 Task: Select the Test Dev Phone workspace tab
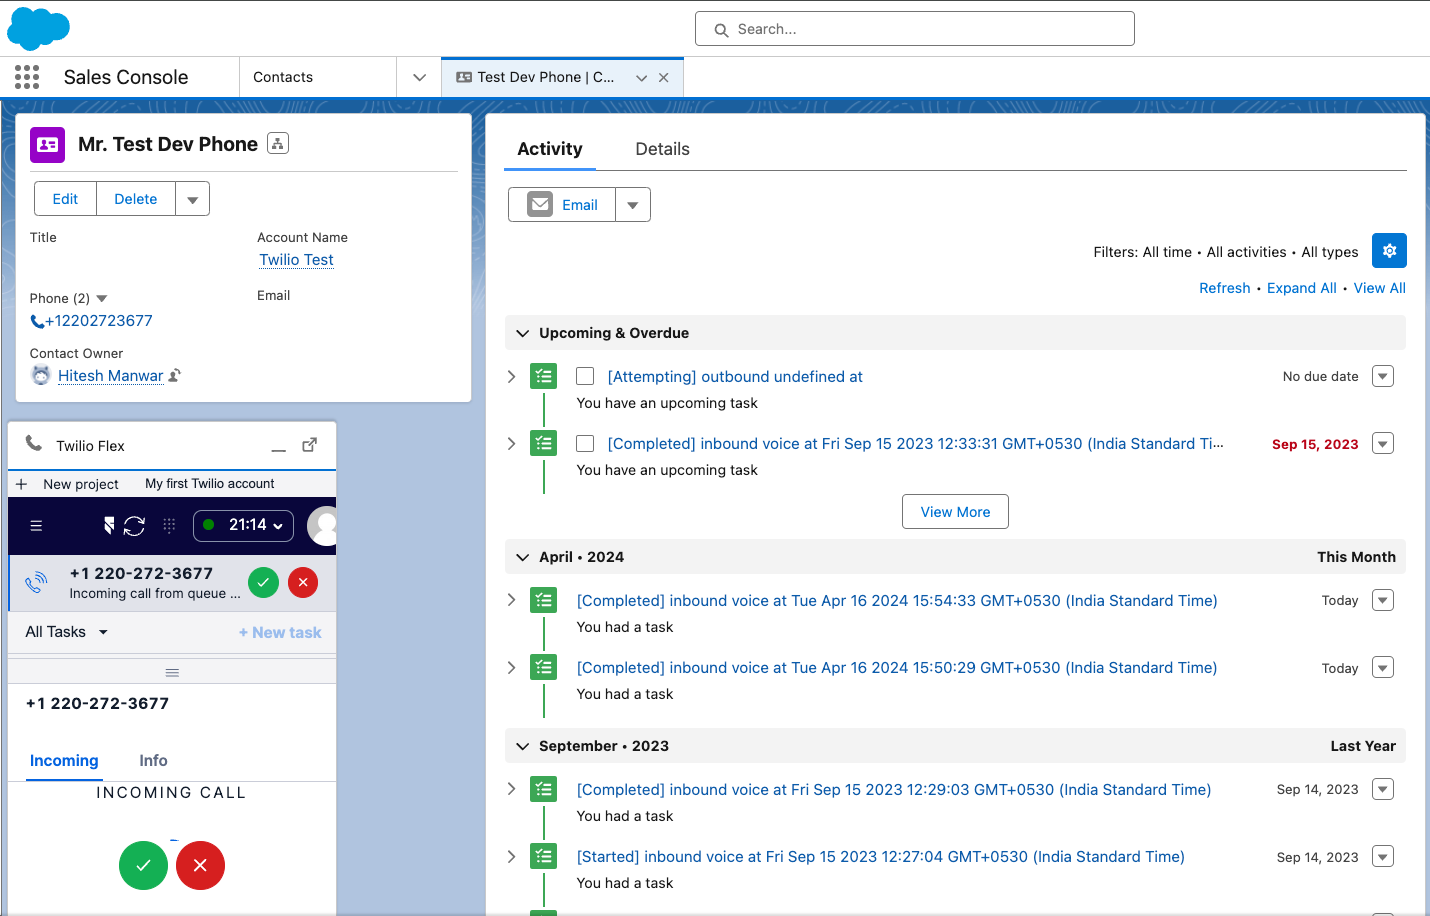coord(545,77)
